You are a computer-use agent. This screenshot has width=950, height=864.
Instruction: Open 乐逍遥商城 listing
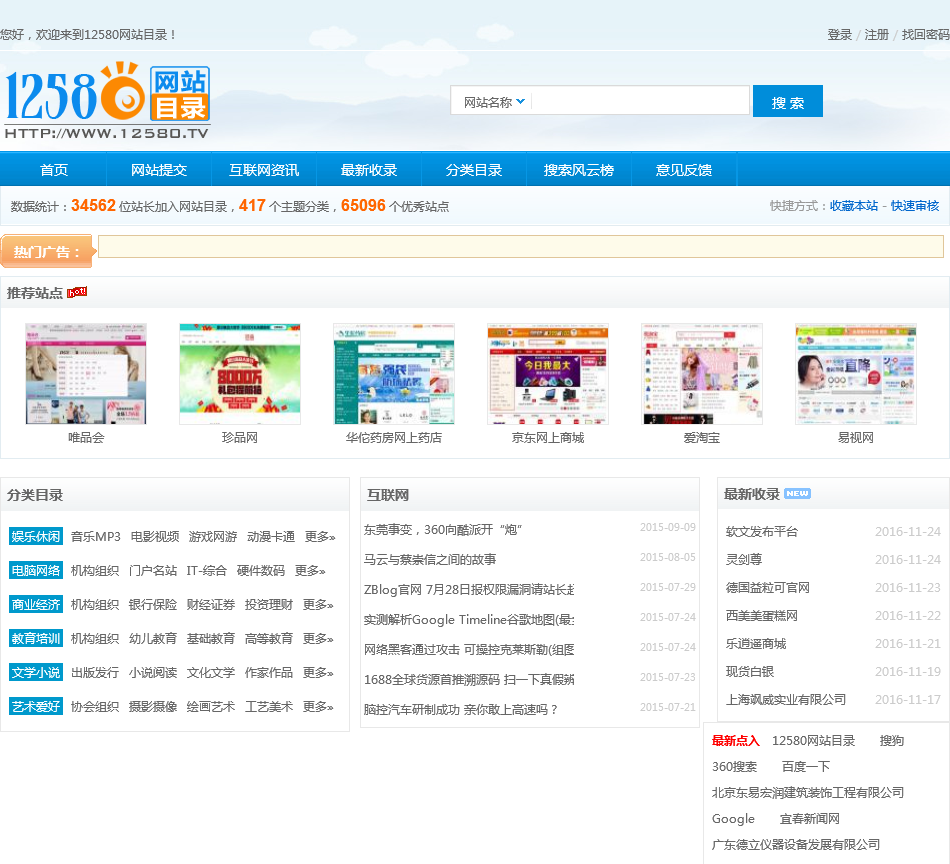pos(756,643)
